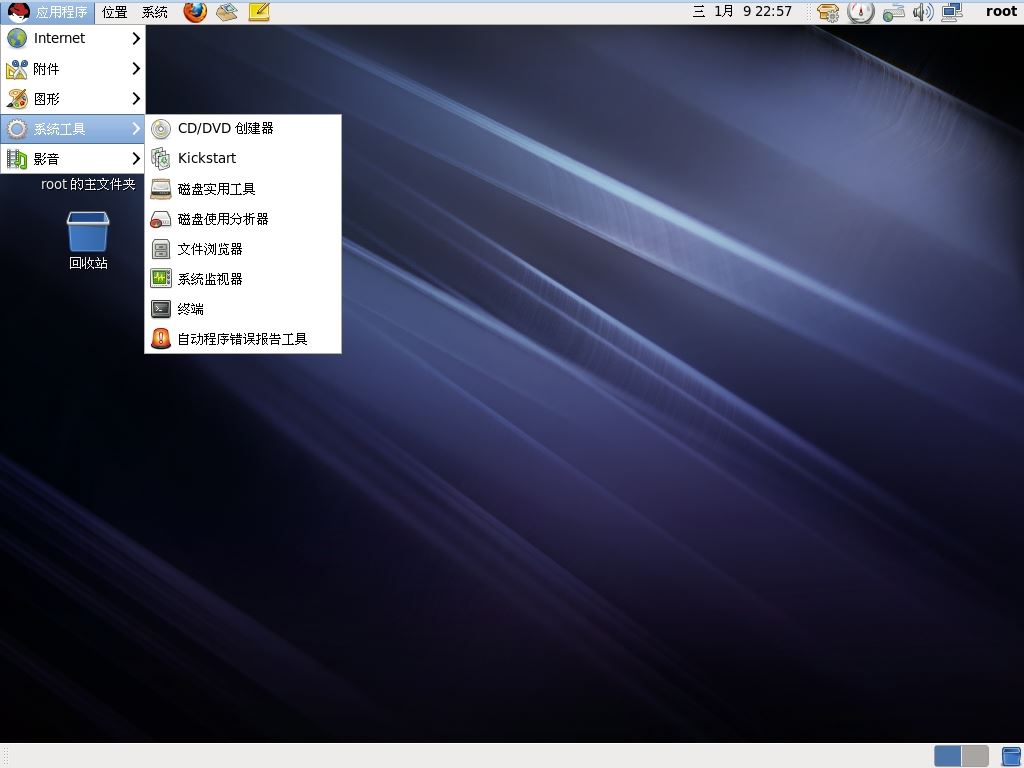The width and height of the screenshot is (1024, 768).
Task: Click the trash applet in bottom panel
Action: (1011, 756)
